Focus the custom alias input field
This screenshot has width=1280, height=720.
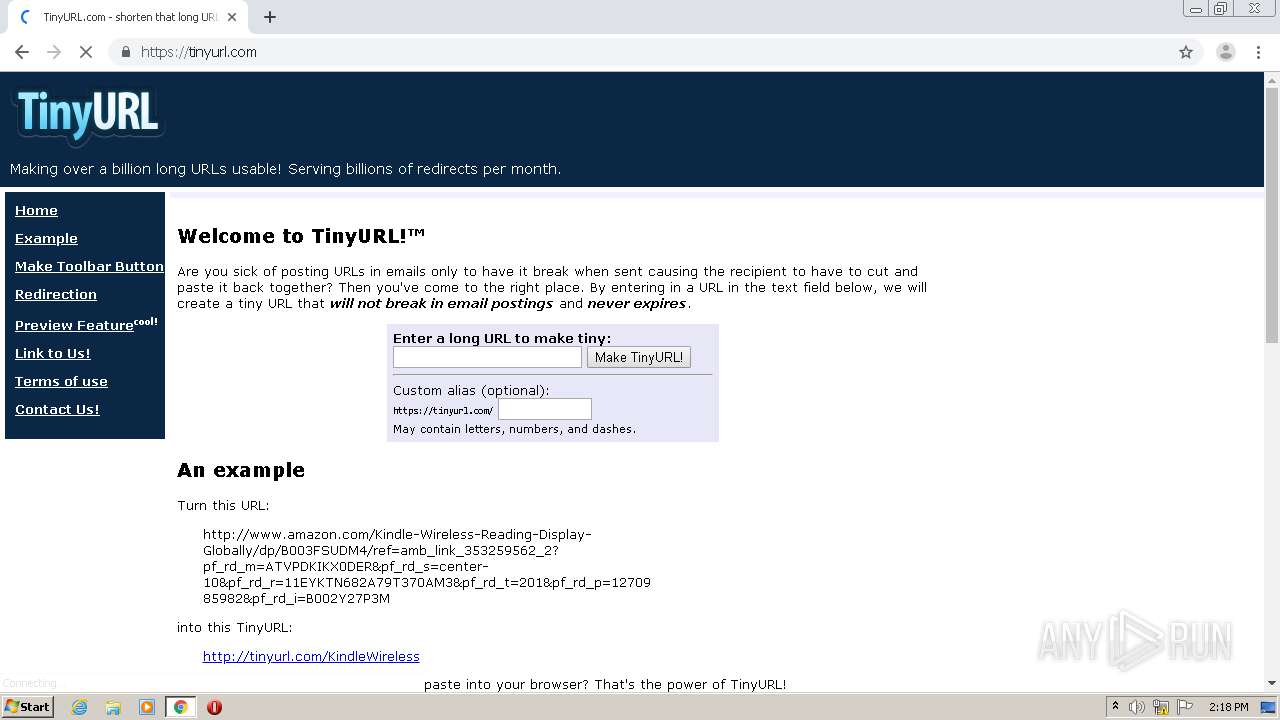[545, 409]
